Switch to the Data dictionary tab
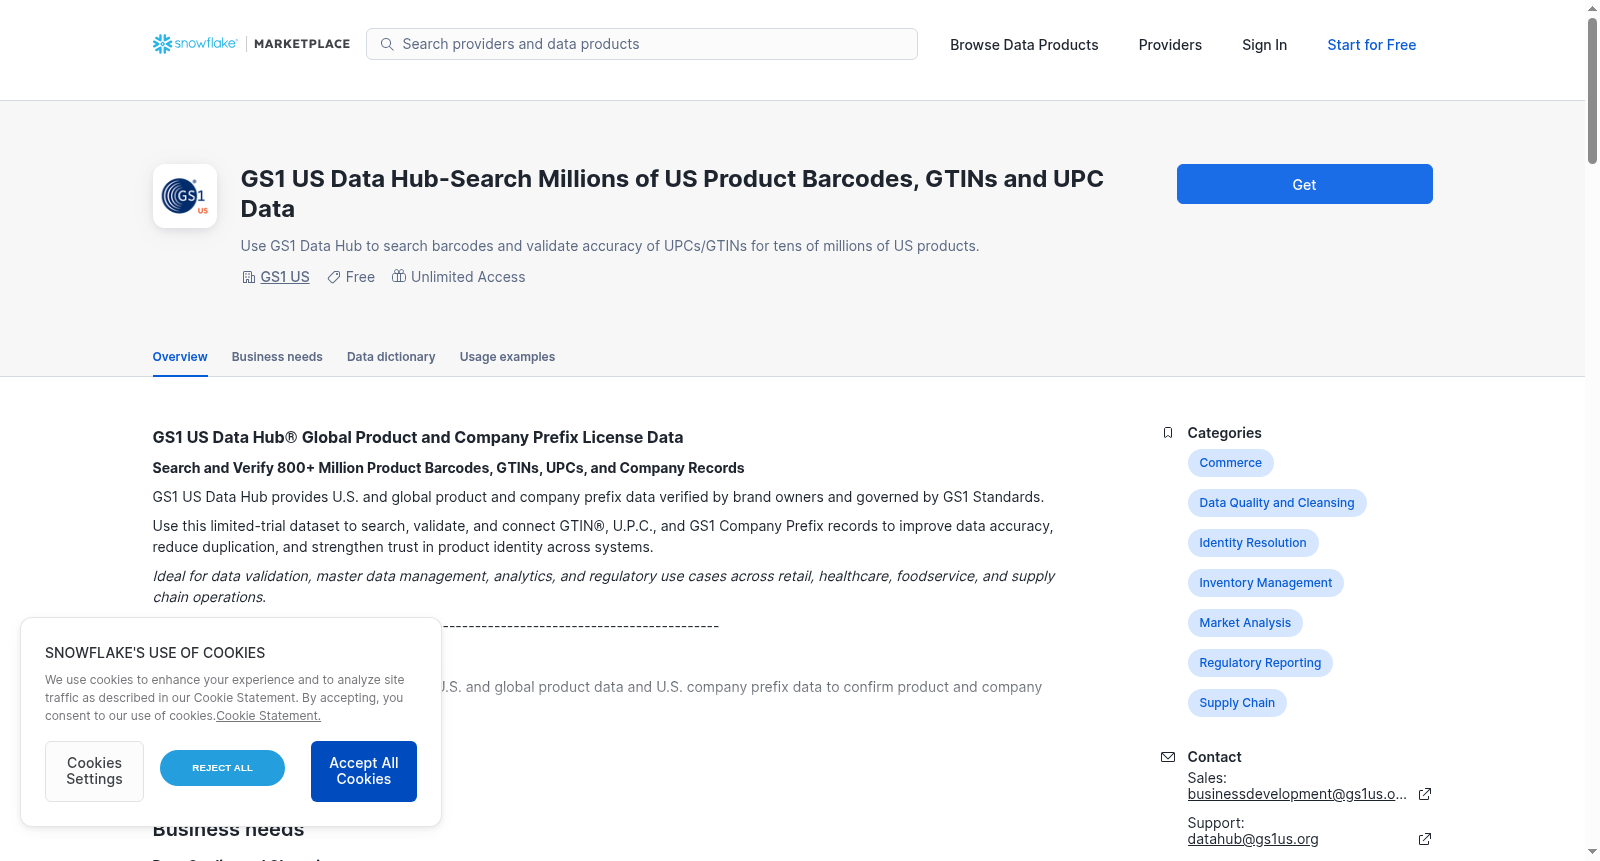Viewport: 1600px width, 861px height. tap(391, 357)
